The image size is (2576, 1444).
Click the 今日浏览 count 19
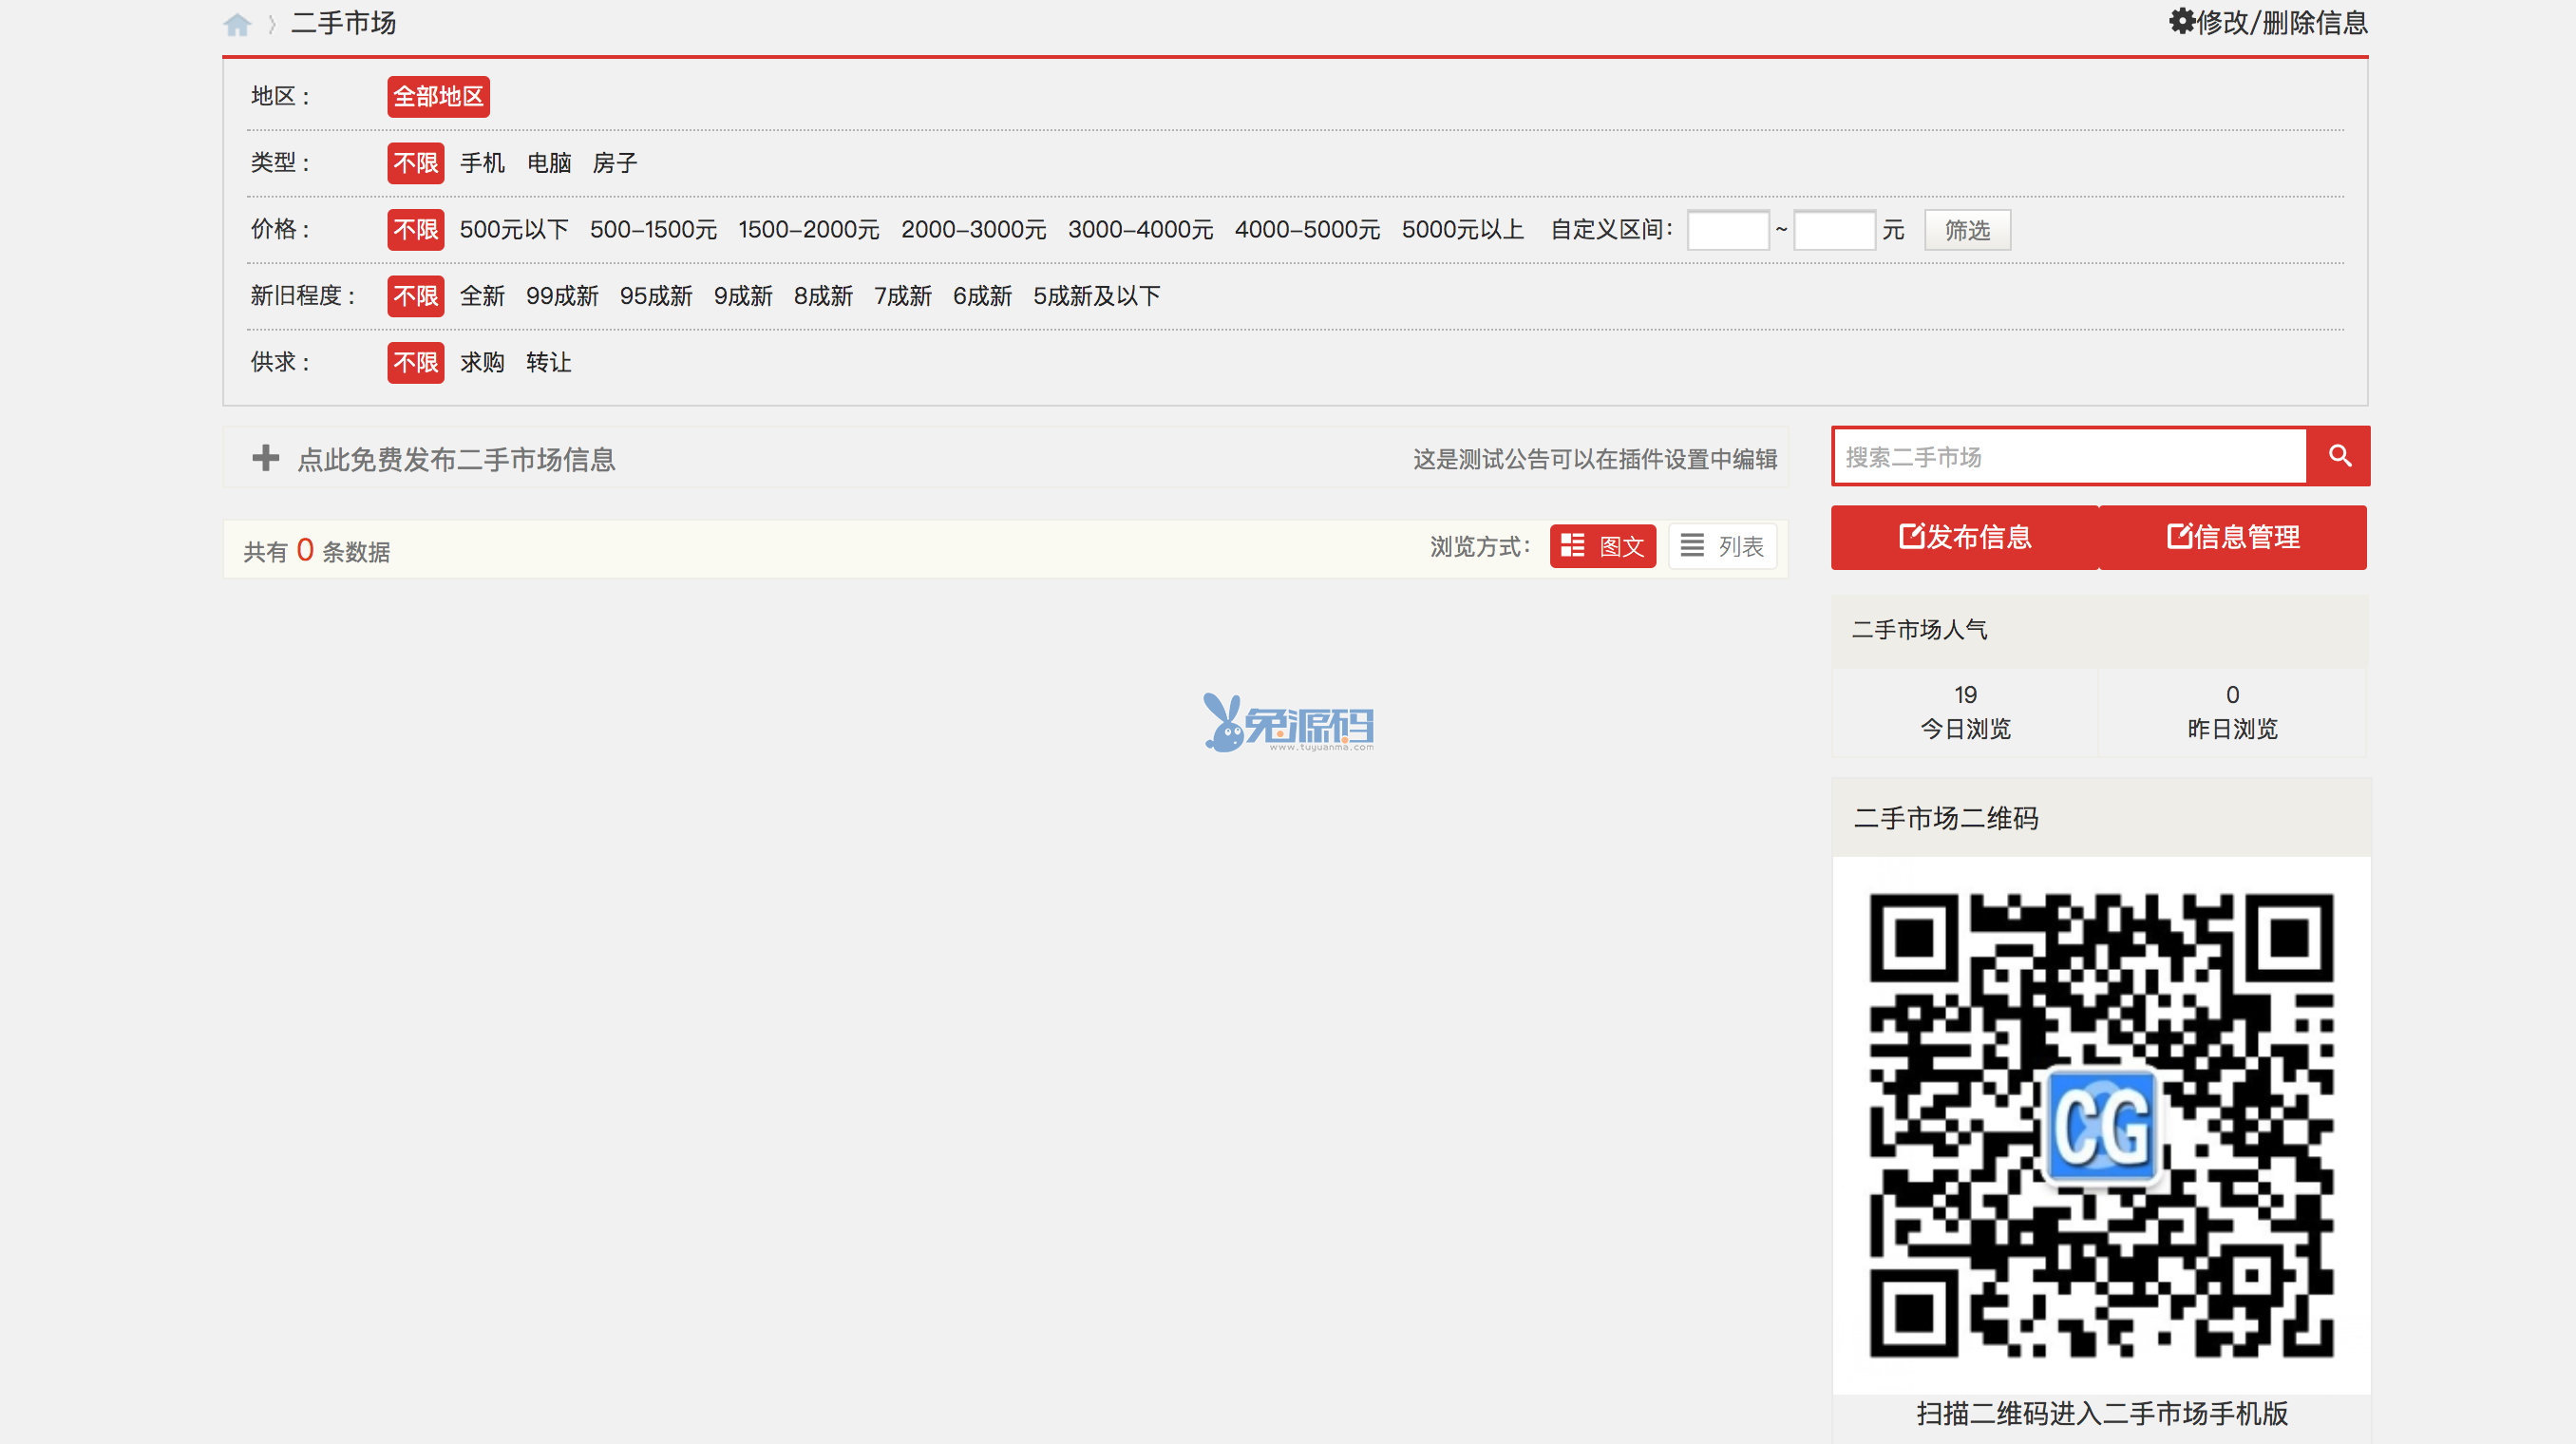point(1965,695)
